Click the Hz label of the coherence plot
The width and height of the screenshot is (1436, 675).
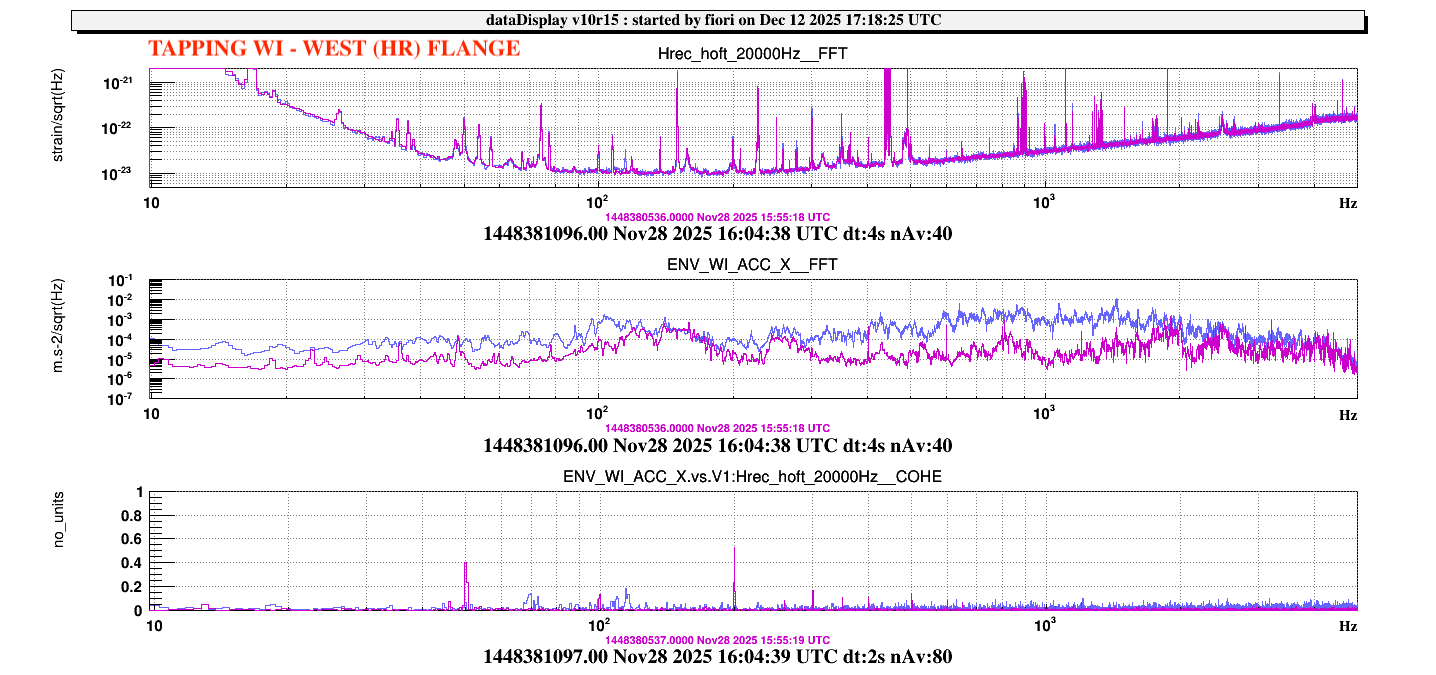click(1347, 625)
